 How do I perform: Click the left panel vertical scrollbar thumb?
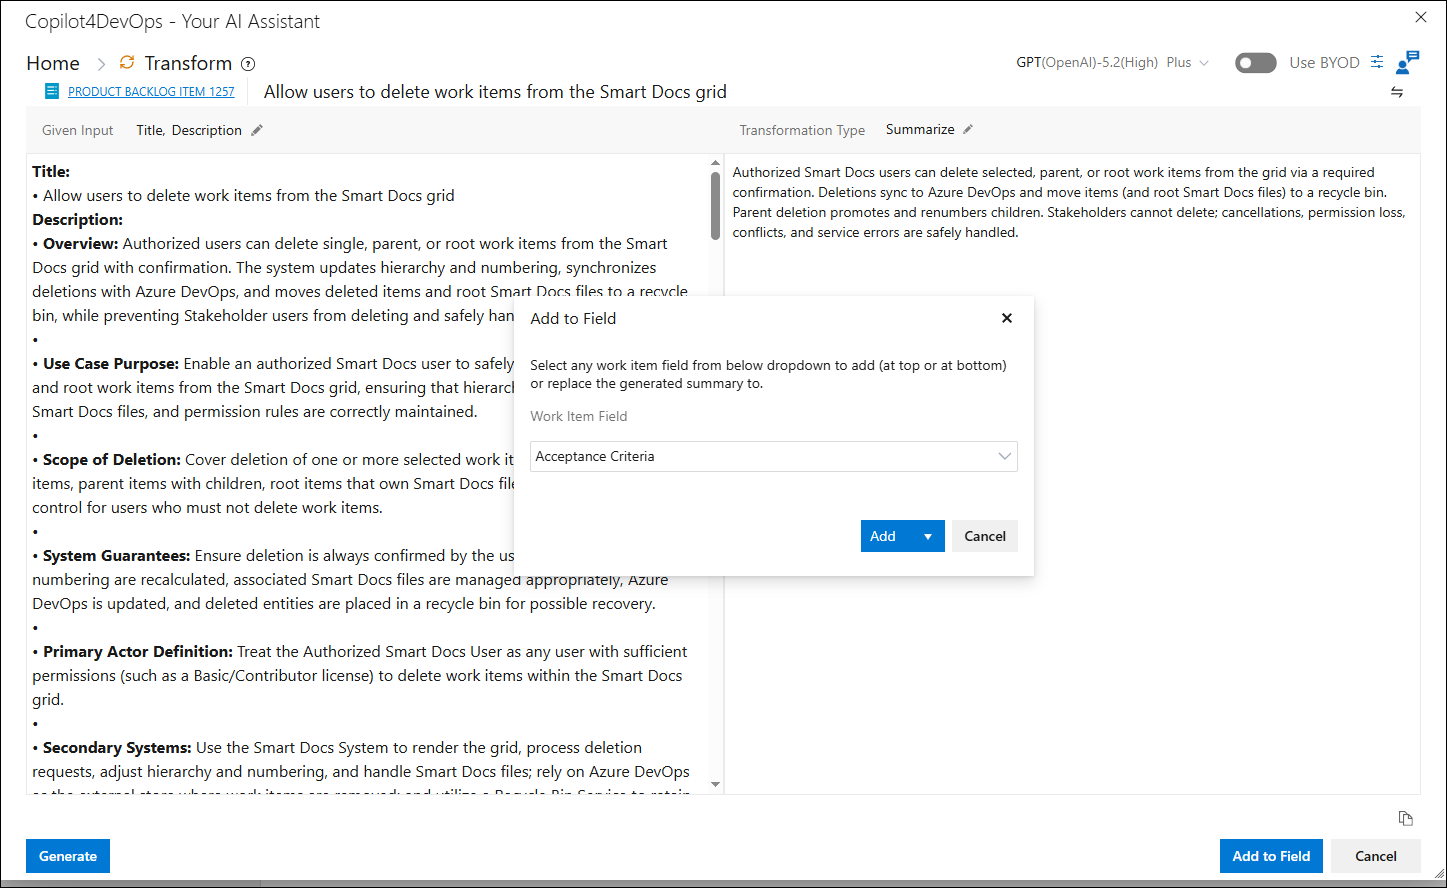pyautogui.click(x=715, y=206)
